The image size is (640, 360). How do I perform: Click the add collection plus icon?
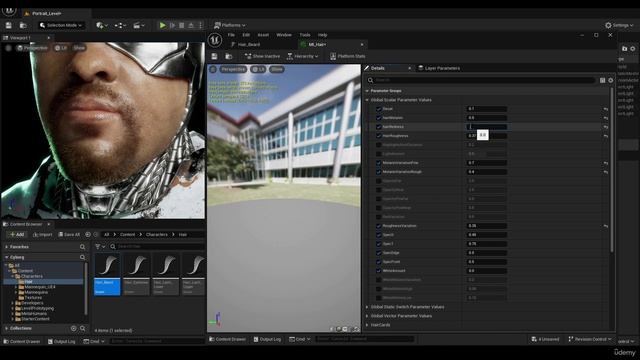[x=73, y=328]
